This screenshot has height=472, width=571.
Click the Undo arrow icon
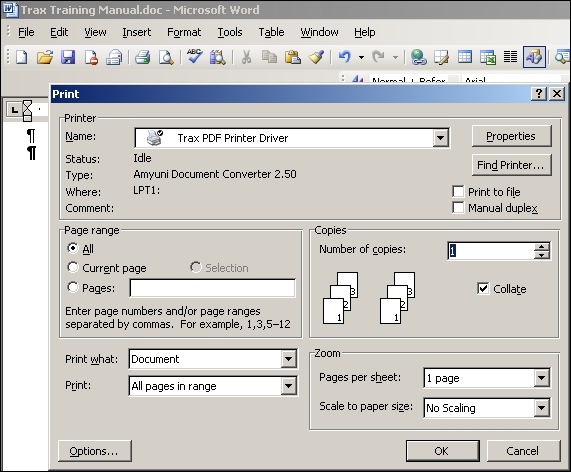point(344,57)
